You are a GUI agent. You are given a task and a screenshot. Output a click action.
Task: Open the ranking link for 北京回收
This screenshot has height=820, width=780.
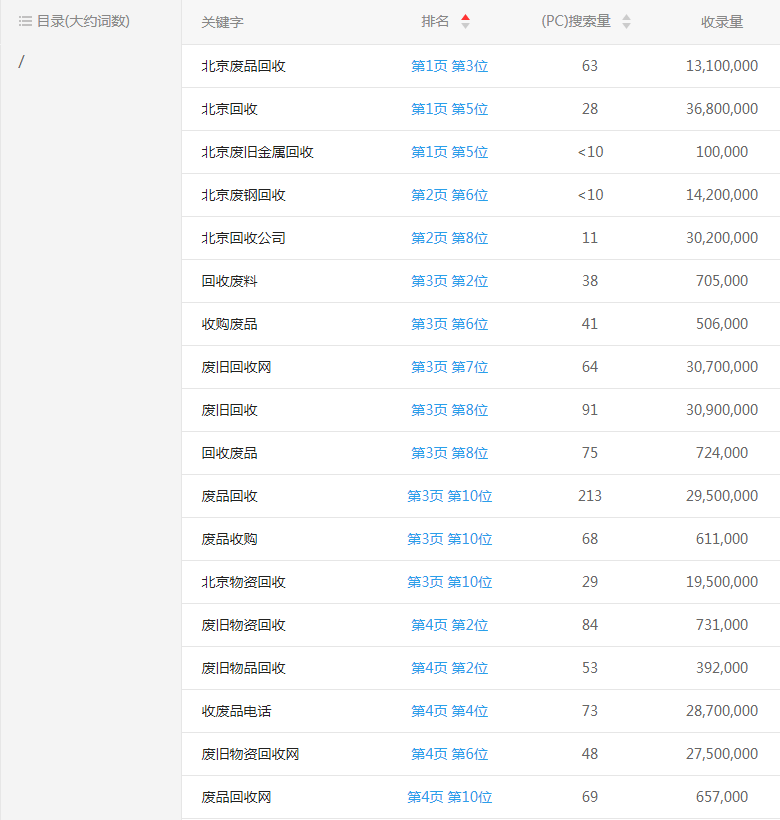point(449,109)
